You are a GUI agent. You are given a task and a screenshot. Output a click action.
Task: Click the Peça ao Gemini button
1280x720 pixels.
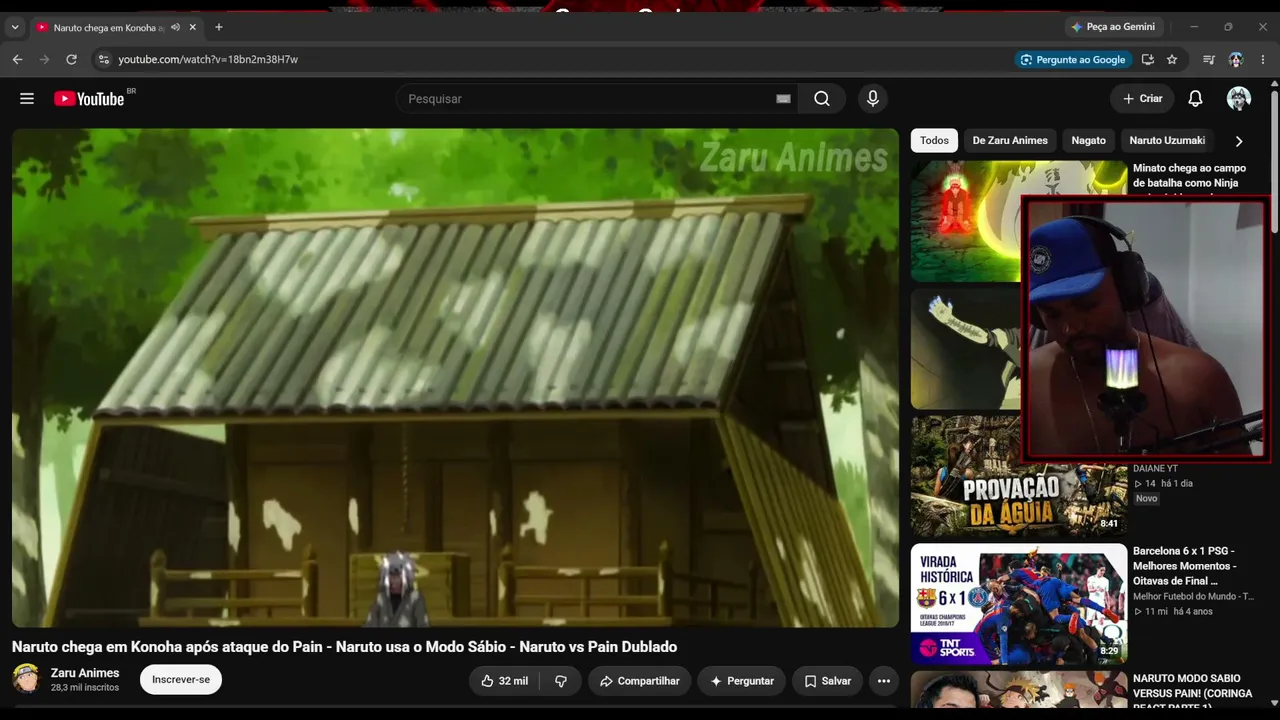[x=1113, y=27]
